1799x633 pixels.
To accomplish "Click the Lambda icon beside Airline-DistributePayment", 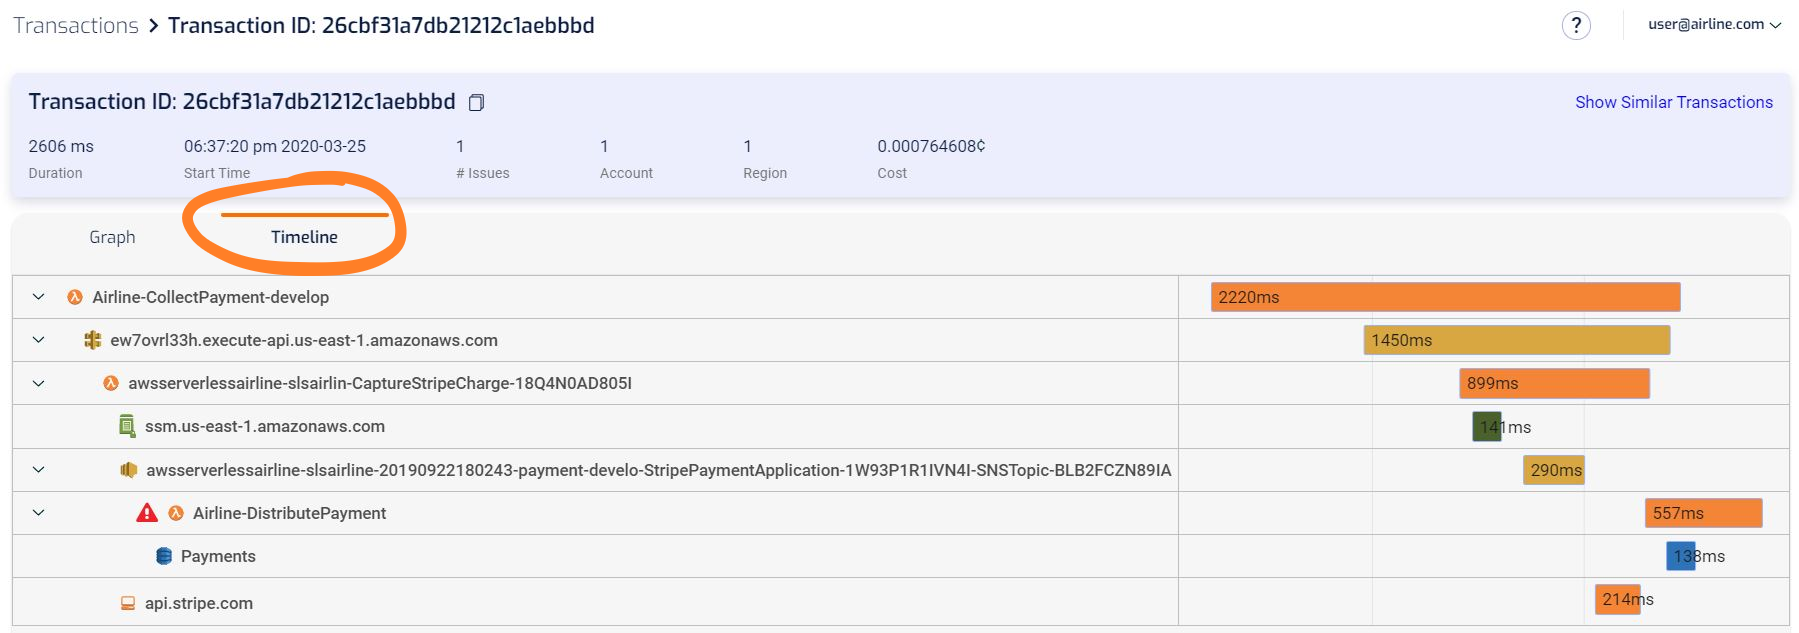I will pyautogui.click(x=176, y=513).
